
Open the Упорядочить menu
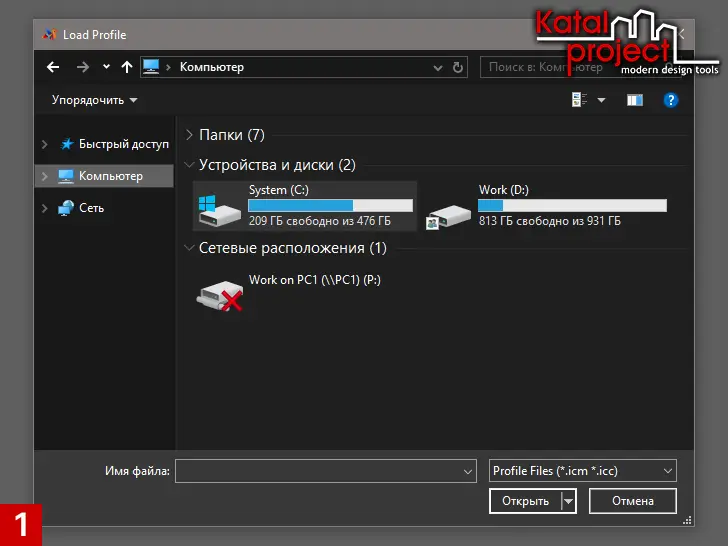click(x=94, y=100)
